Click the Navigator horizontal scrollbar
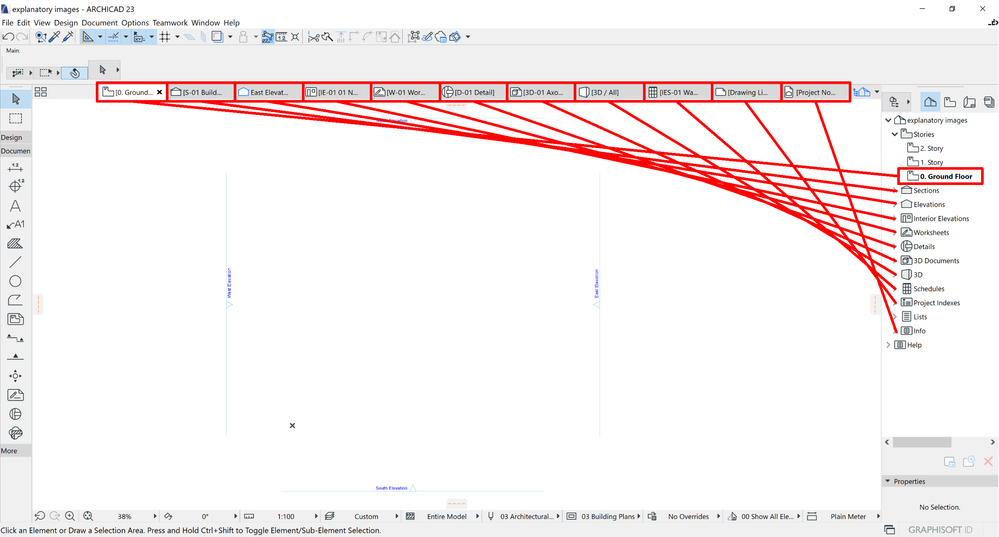This screenshot has width=999, height=537. point(922,442)
